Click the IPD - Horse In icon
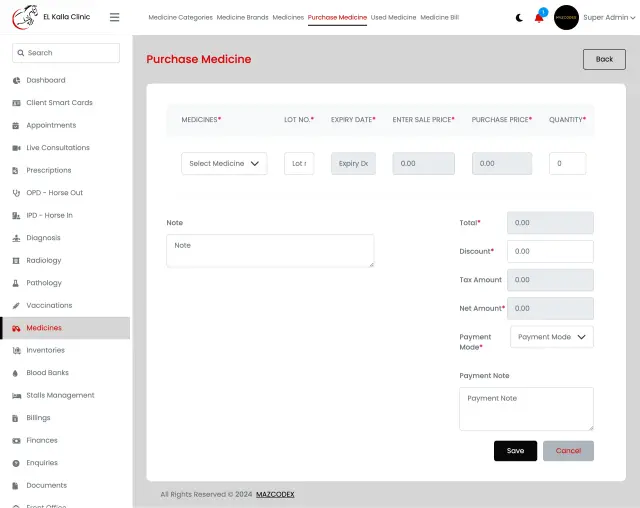The image size is (640, 508). click(x=16, y=215)
